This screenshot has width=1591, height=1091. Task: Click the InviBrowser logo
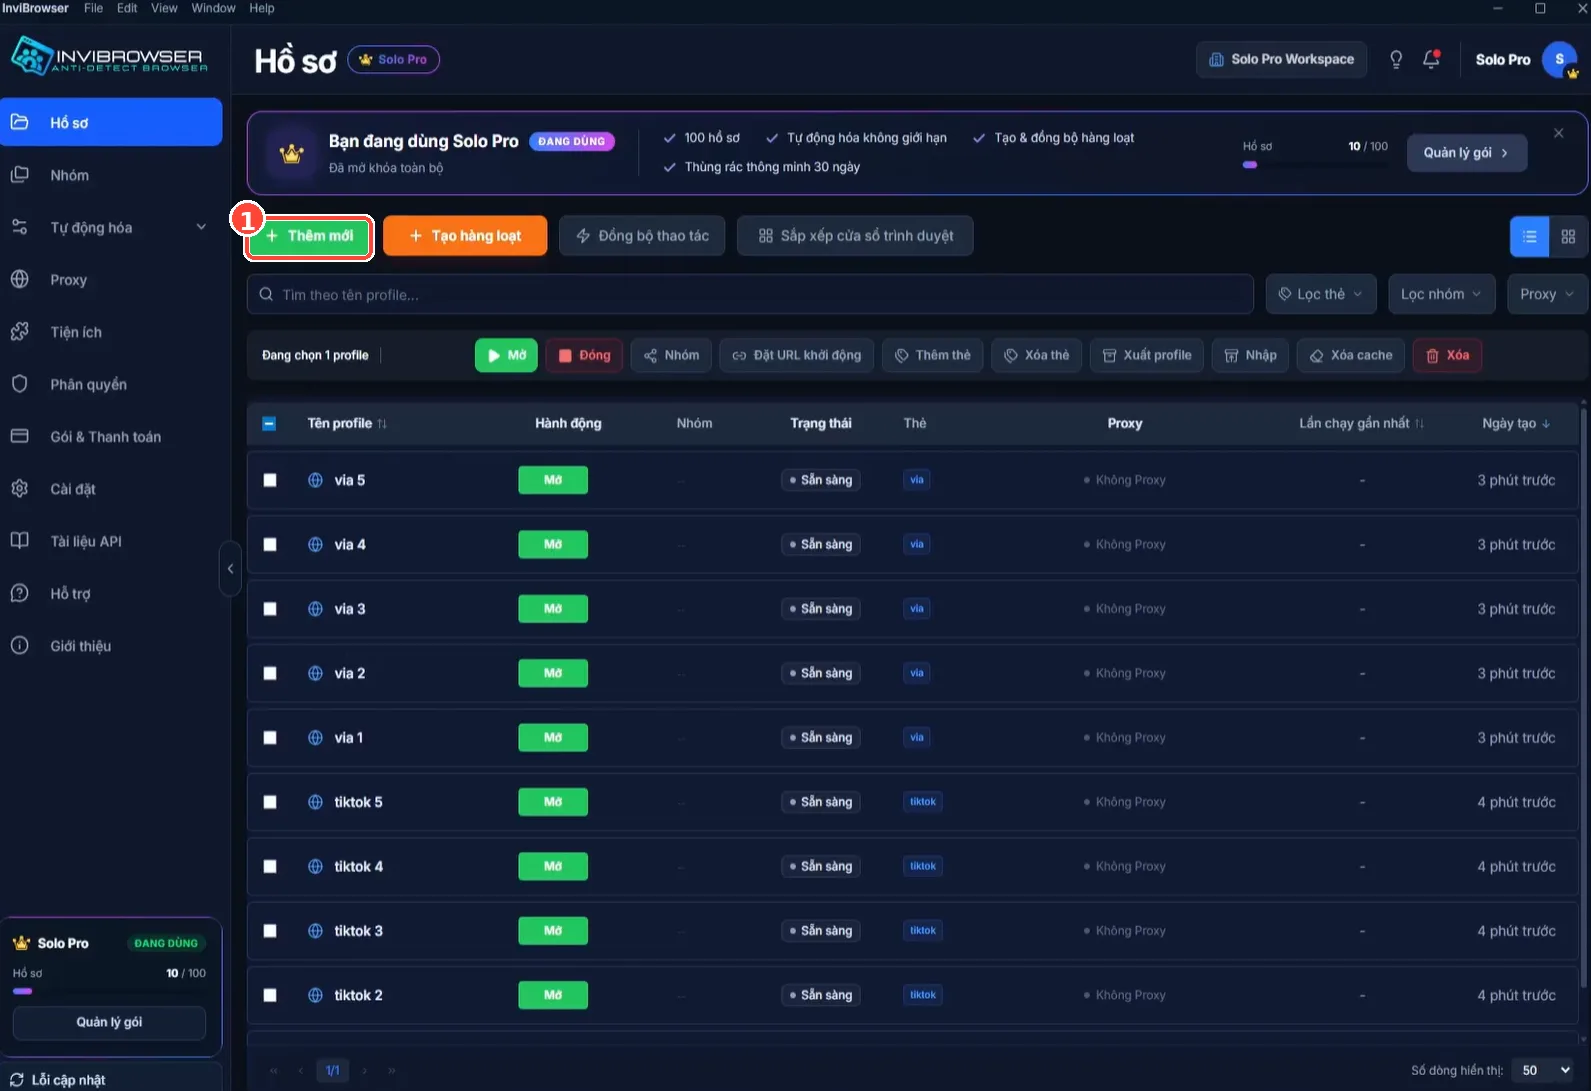pos(109,56)
